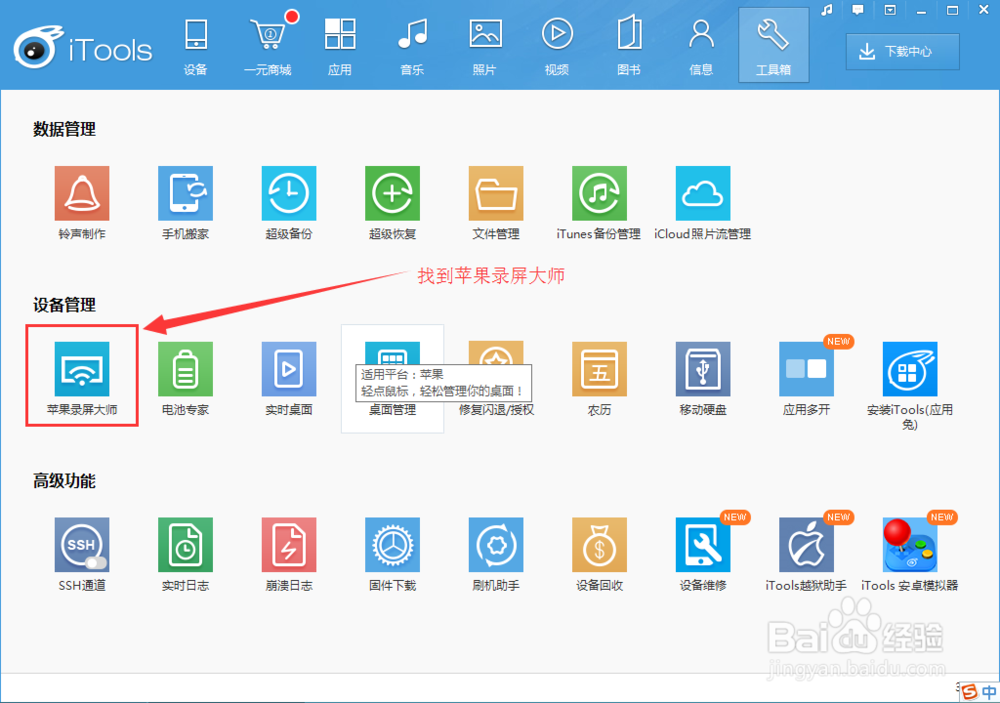This screenshot has height=703, width=1000.
Task: Switch to the 图书 books tab
Action: point(629,46)
